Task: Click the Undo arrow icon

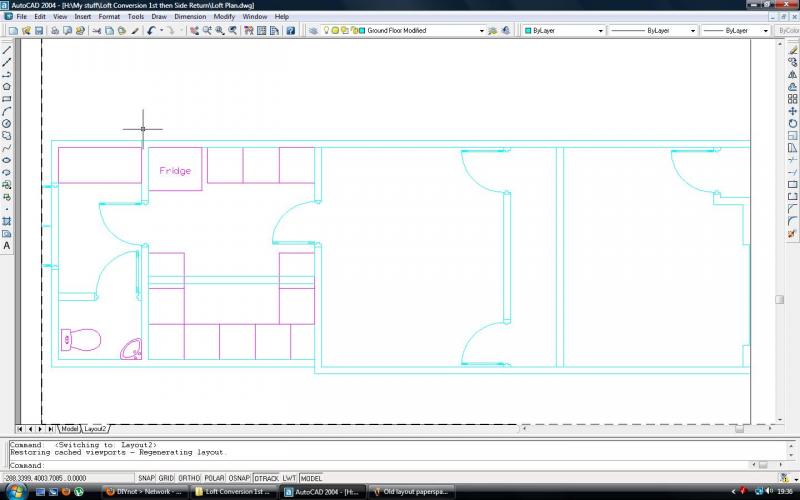Action: pyautogui.click(x=150, y=31)
